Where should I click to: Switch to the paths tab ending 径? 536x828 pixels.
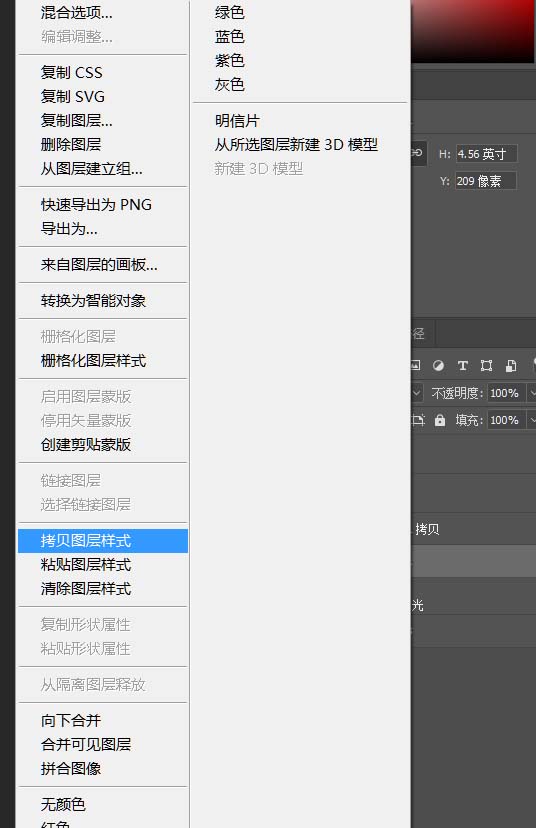(422, 333)
